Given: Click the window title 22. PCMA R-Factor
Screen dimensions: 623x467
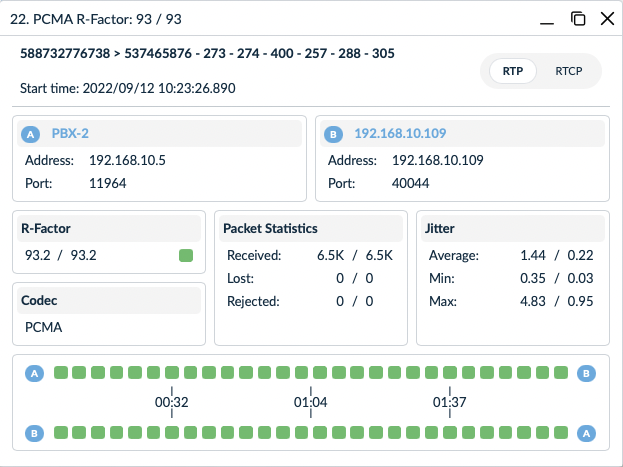Looking at the screenshot, I should point(96,19).
